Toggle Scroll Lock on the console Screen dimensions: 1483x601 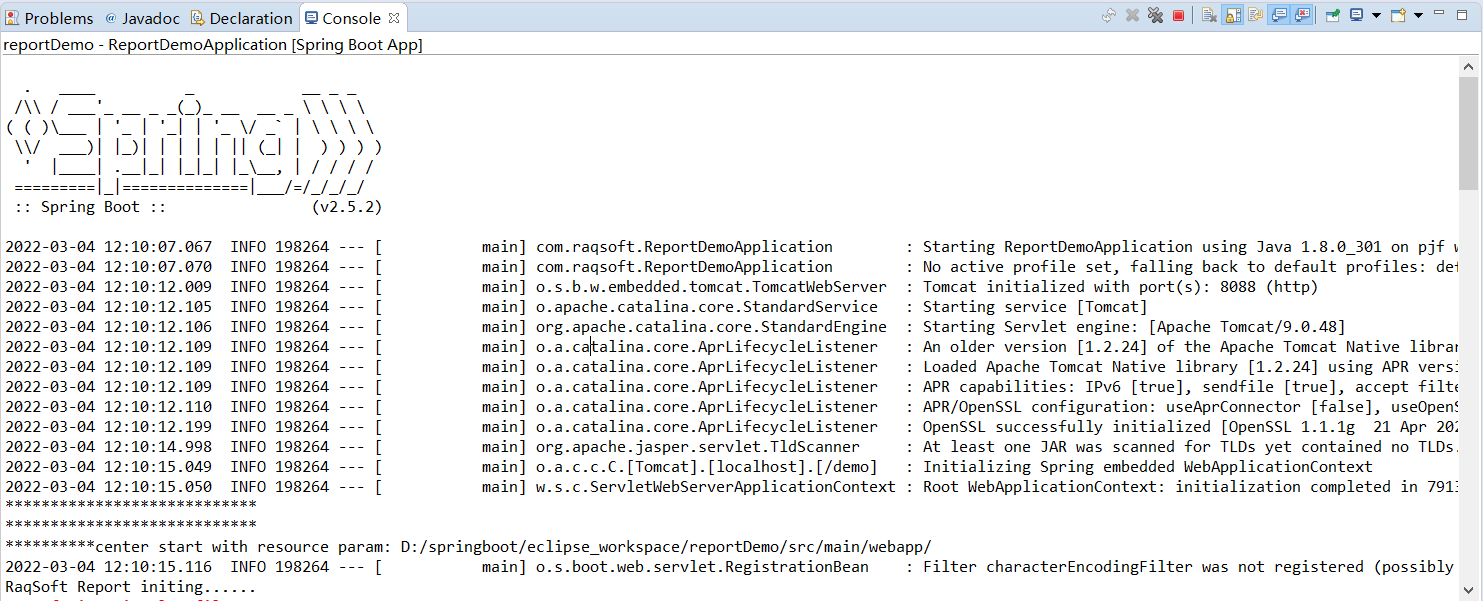[x=1232, y=15]
